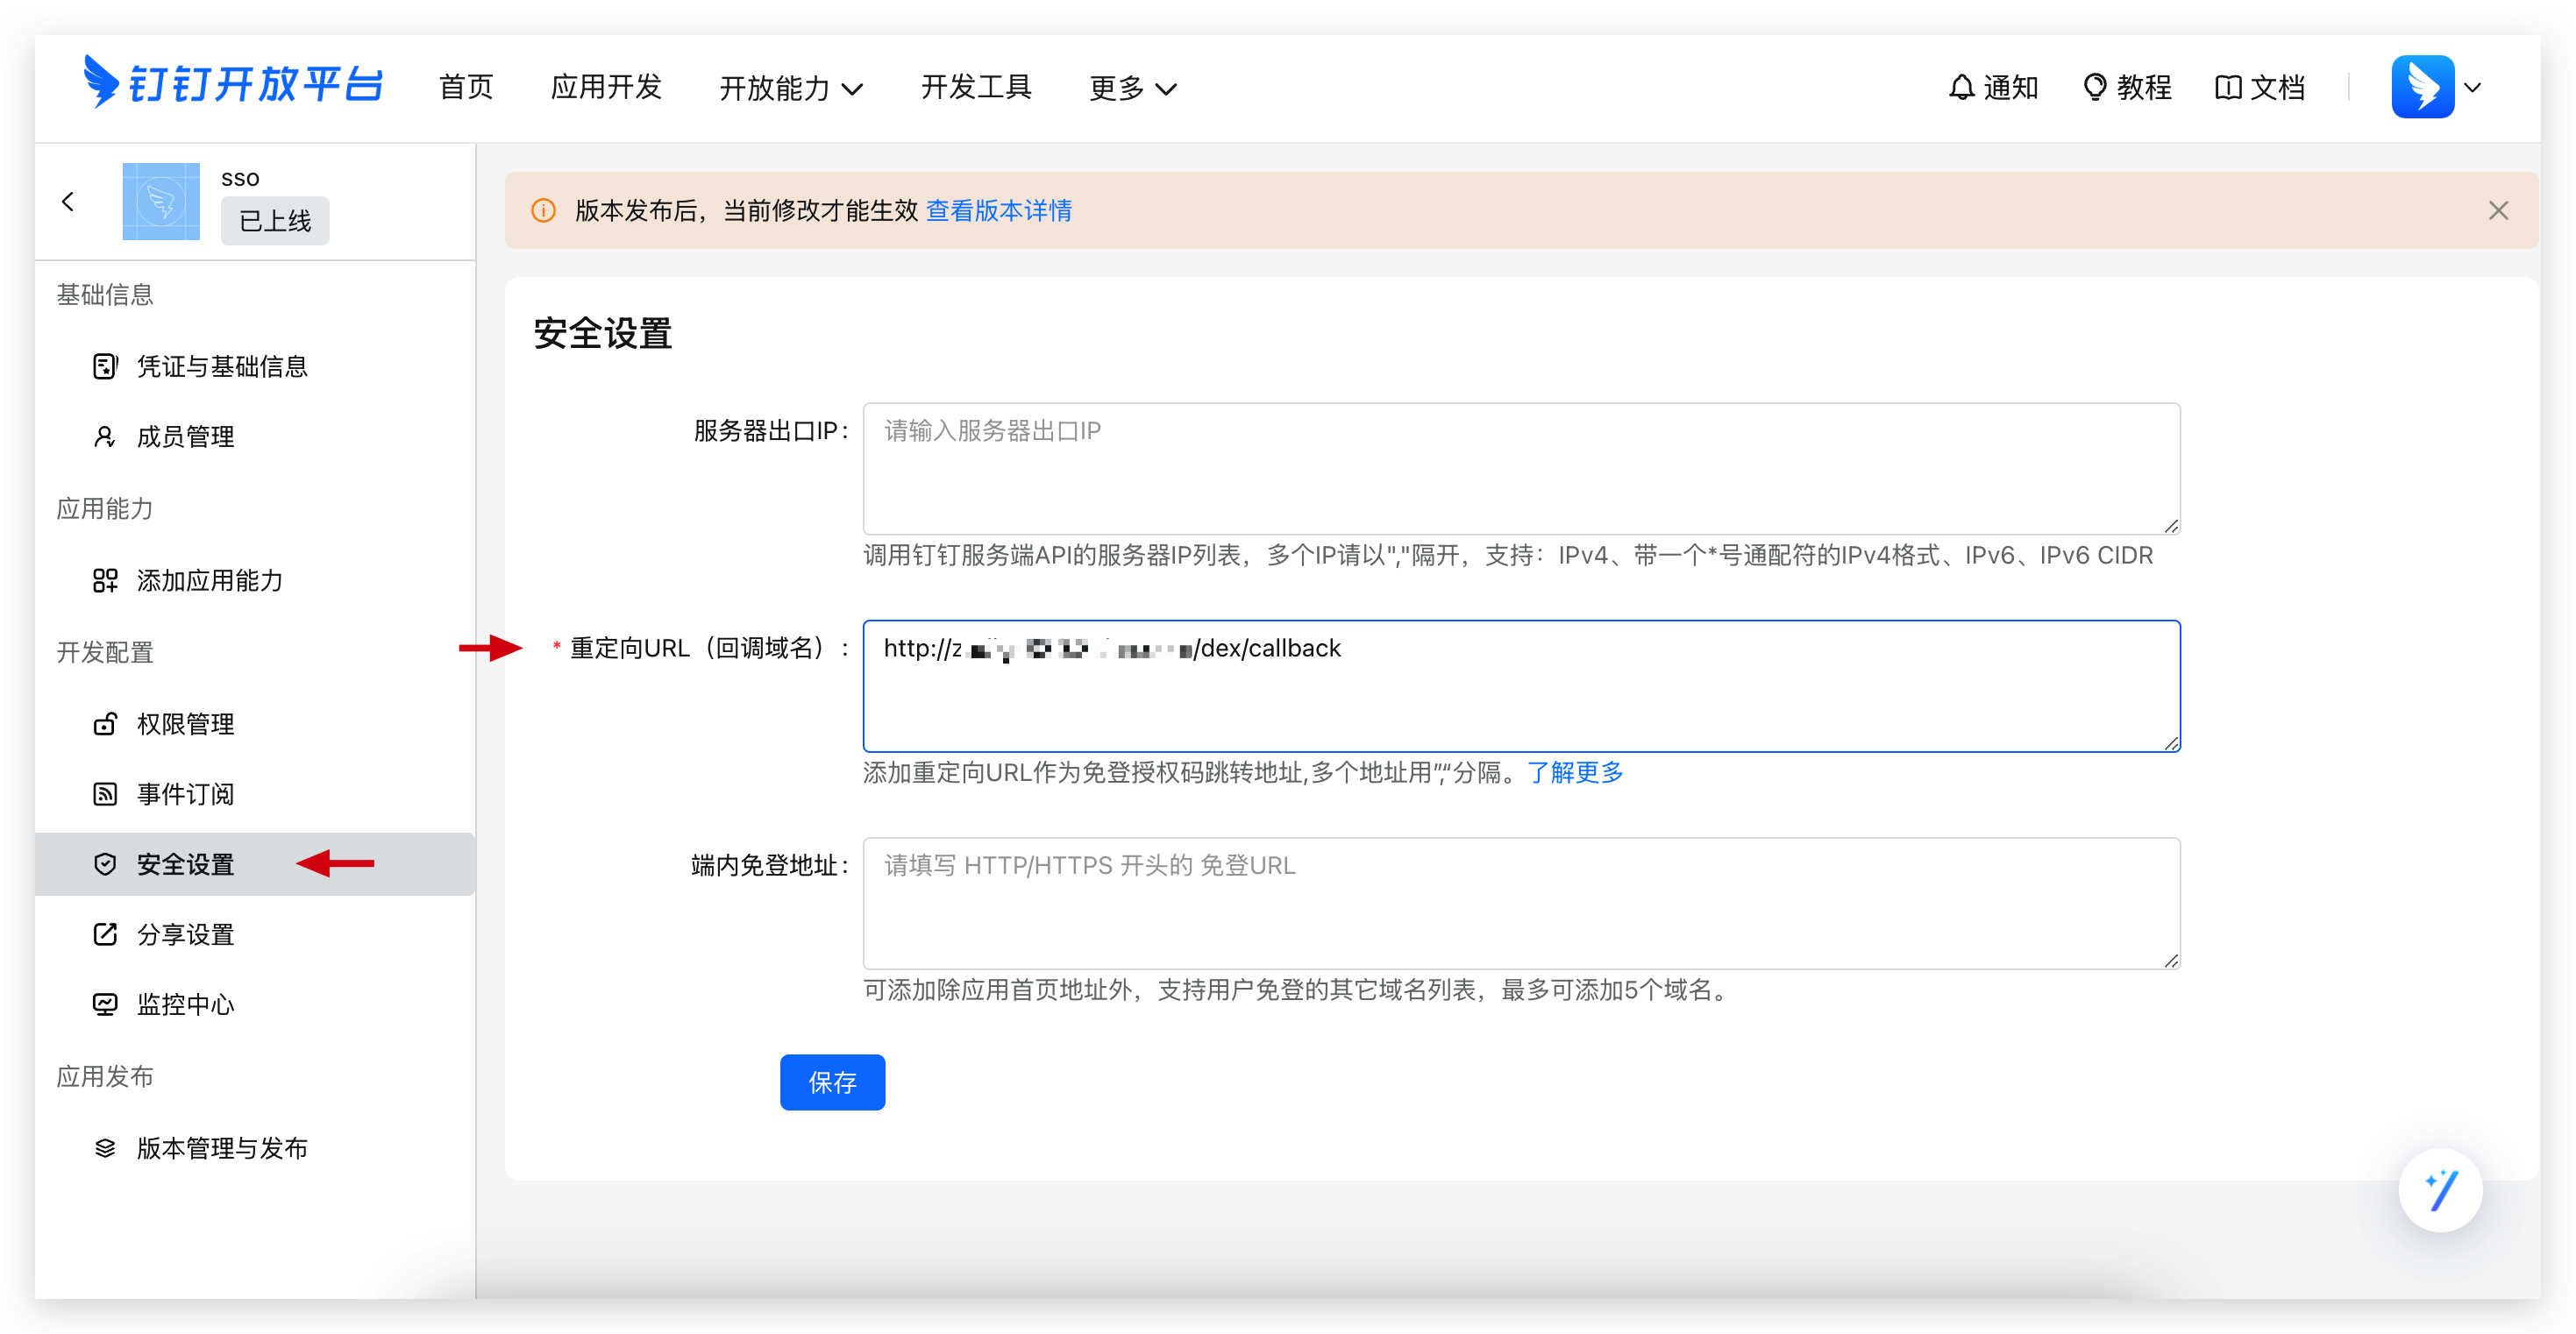This screenshot has width=2576, height=1334.
Task: Click the info icon in warning banner
Action: (x=543, y=211)
